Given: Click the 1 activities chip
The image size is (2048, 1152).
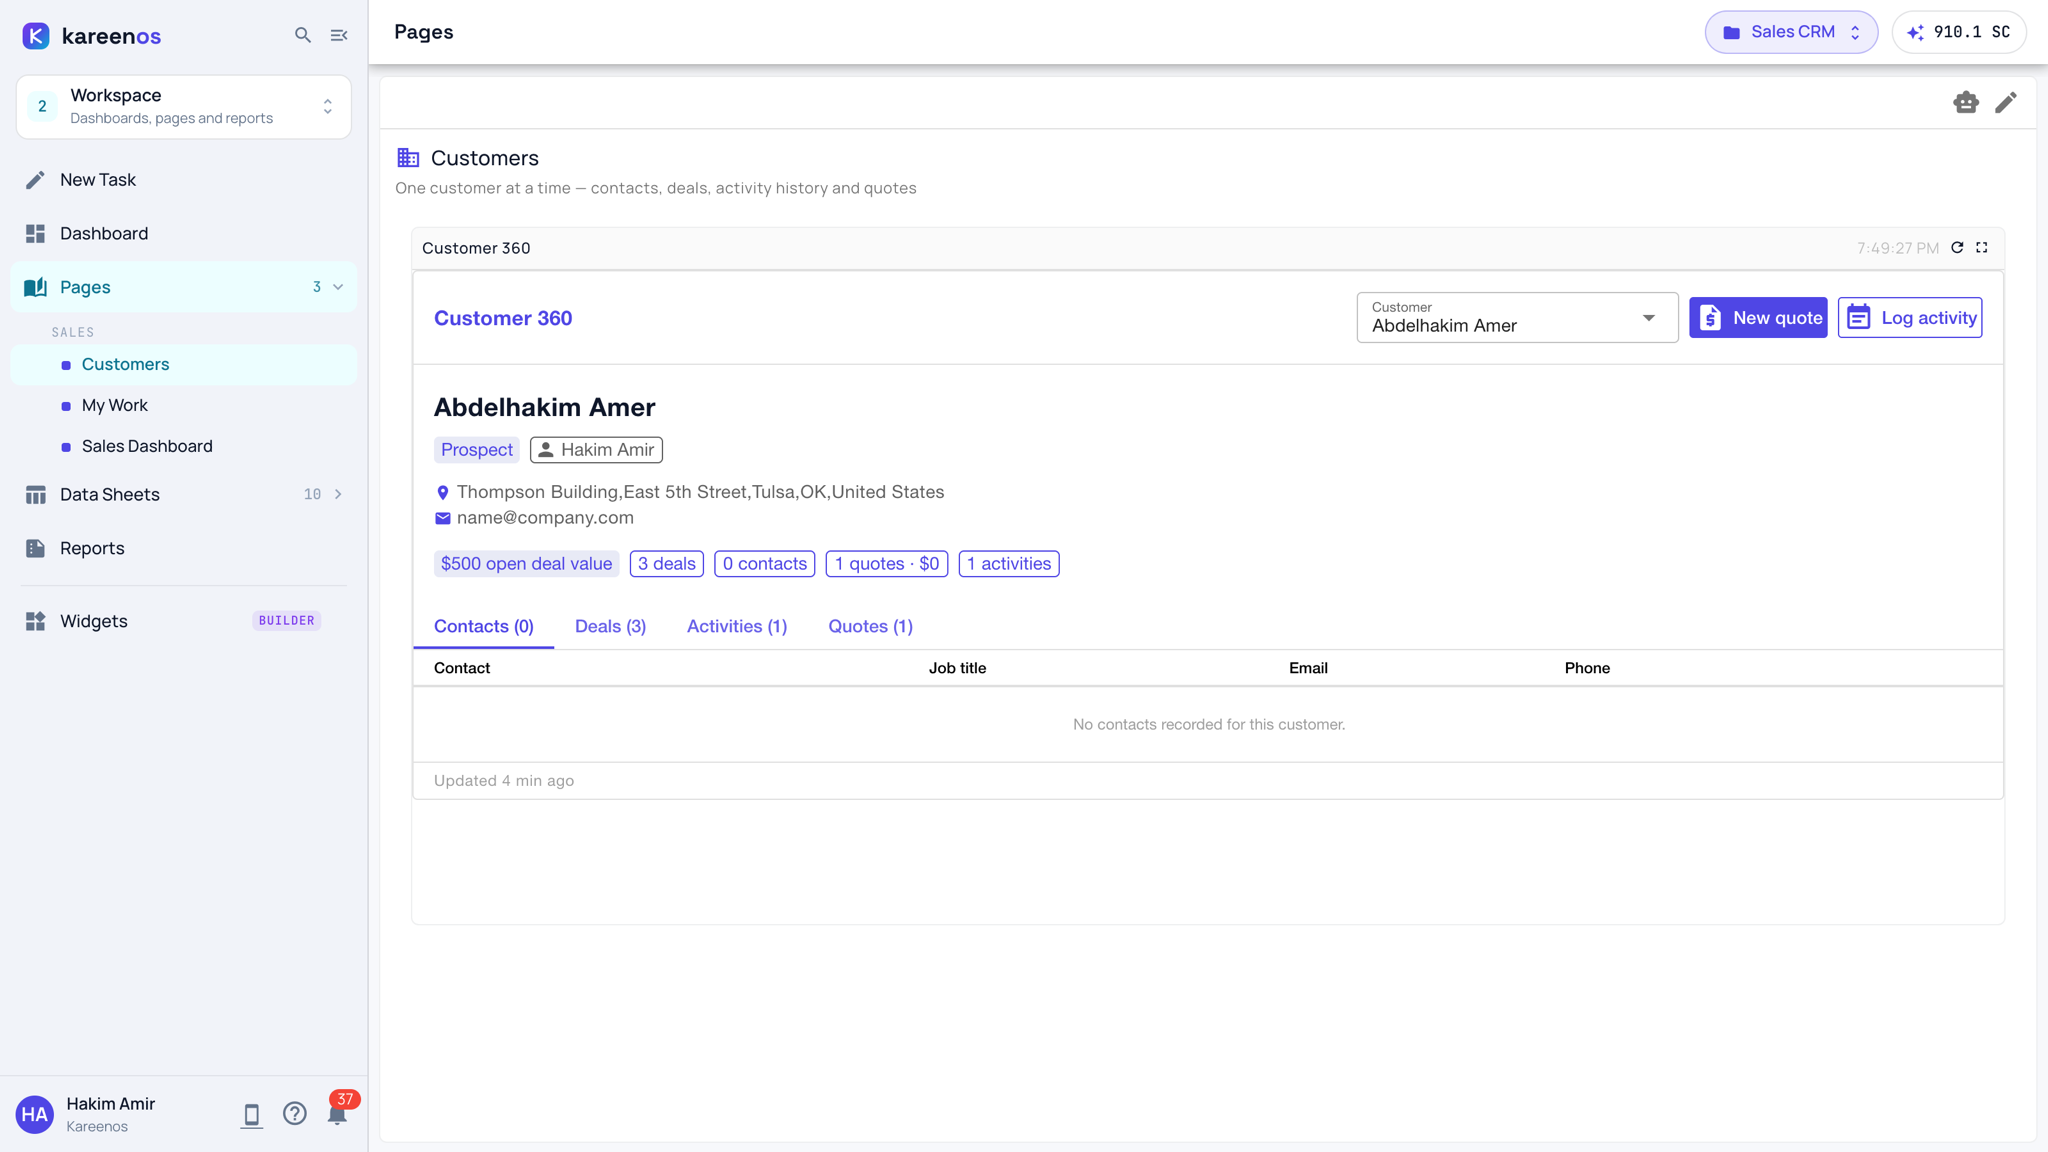Looking at the screenshot, I should (1009, 564).
